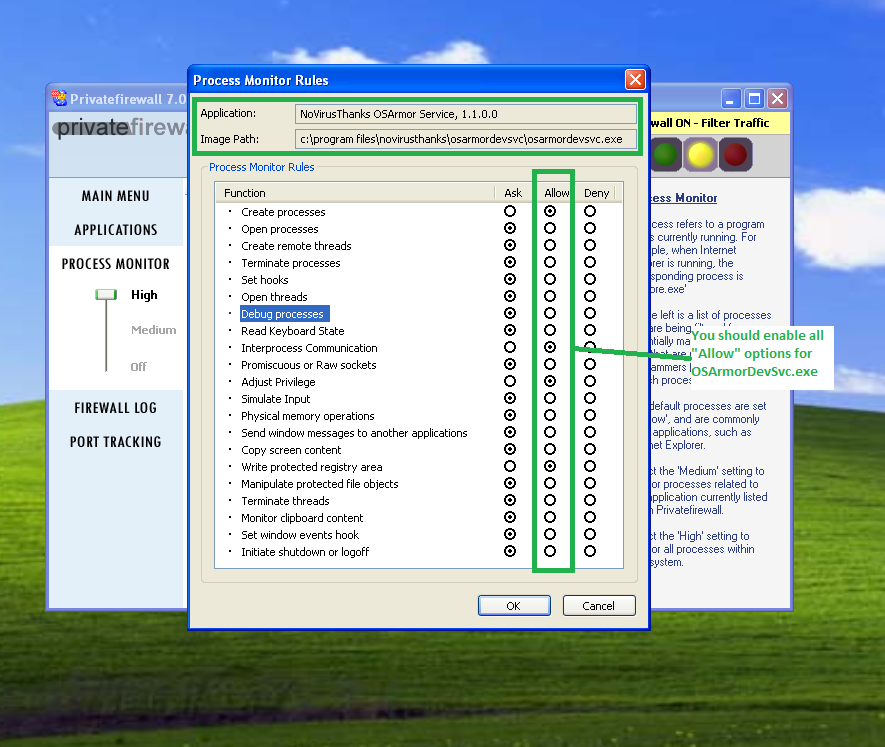Screen dimensions: 885x747
Task: Click green traffic light in Privatefirewall window
Action: (x=664, y=155)
